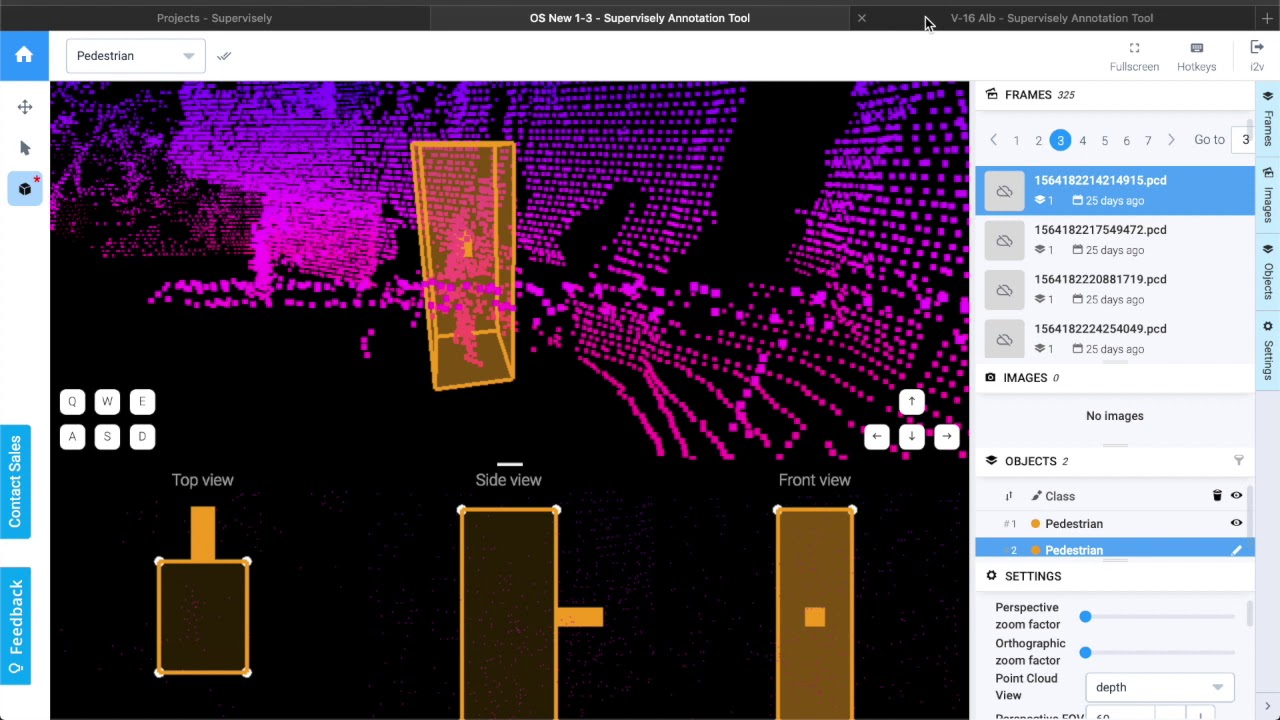1280x720 pixels.
Task: Go to frames page 4
Action: click(1082, 141)
